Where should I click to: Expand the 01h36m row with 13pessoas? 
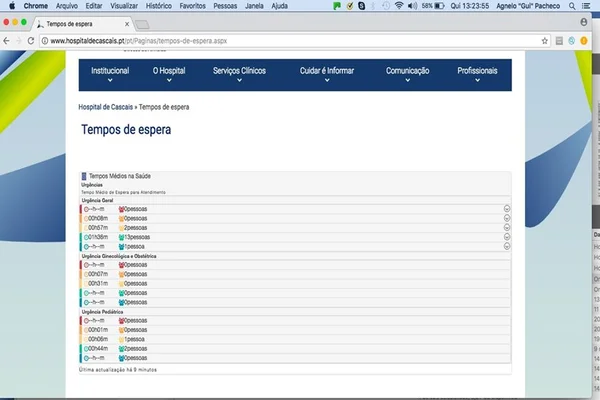click(x=507, y=237)
